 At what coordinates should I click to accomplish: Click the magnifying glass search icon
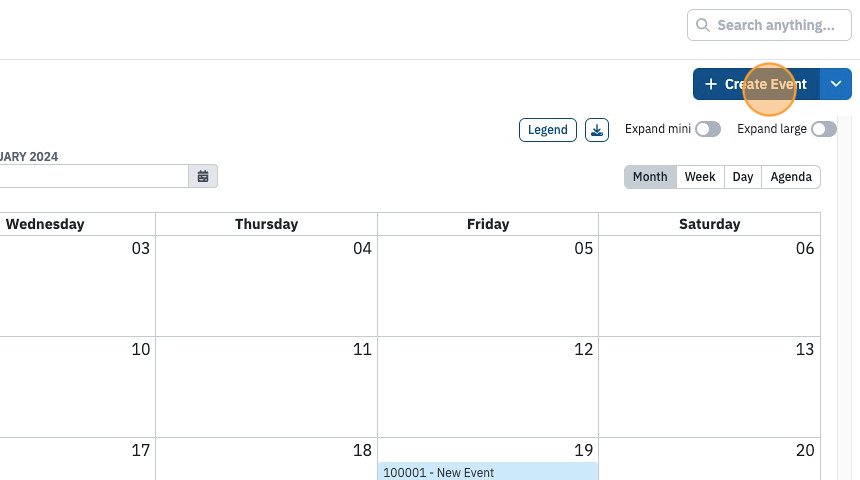(x=703, y=25)
